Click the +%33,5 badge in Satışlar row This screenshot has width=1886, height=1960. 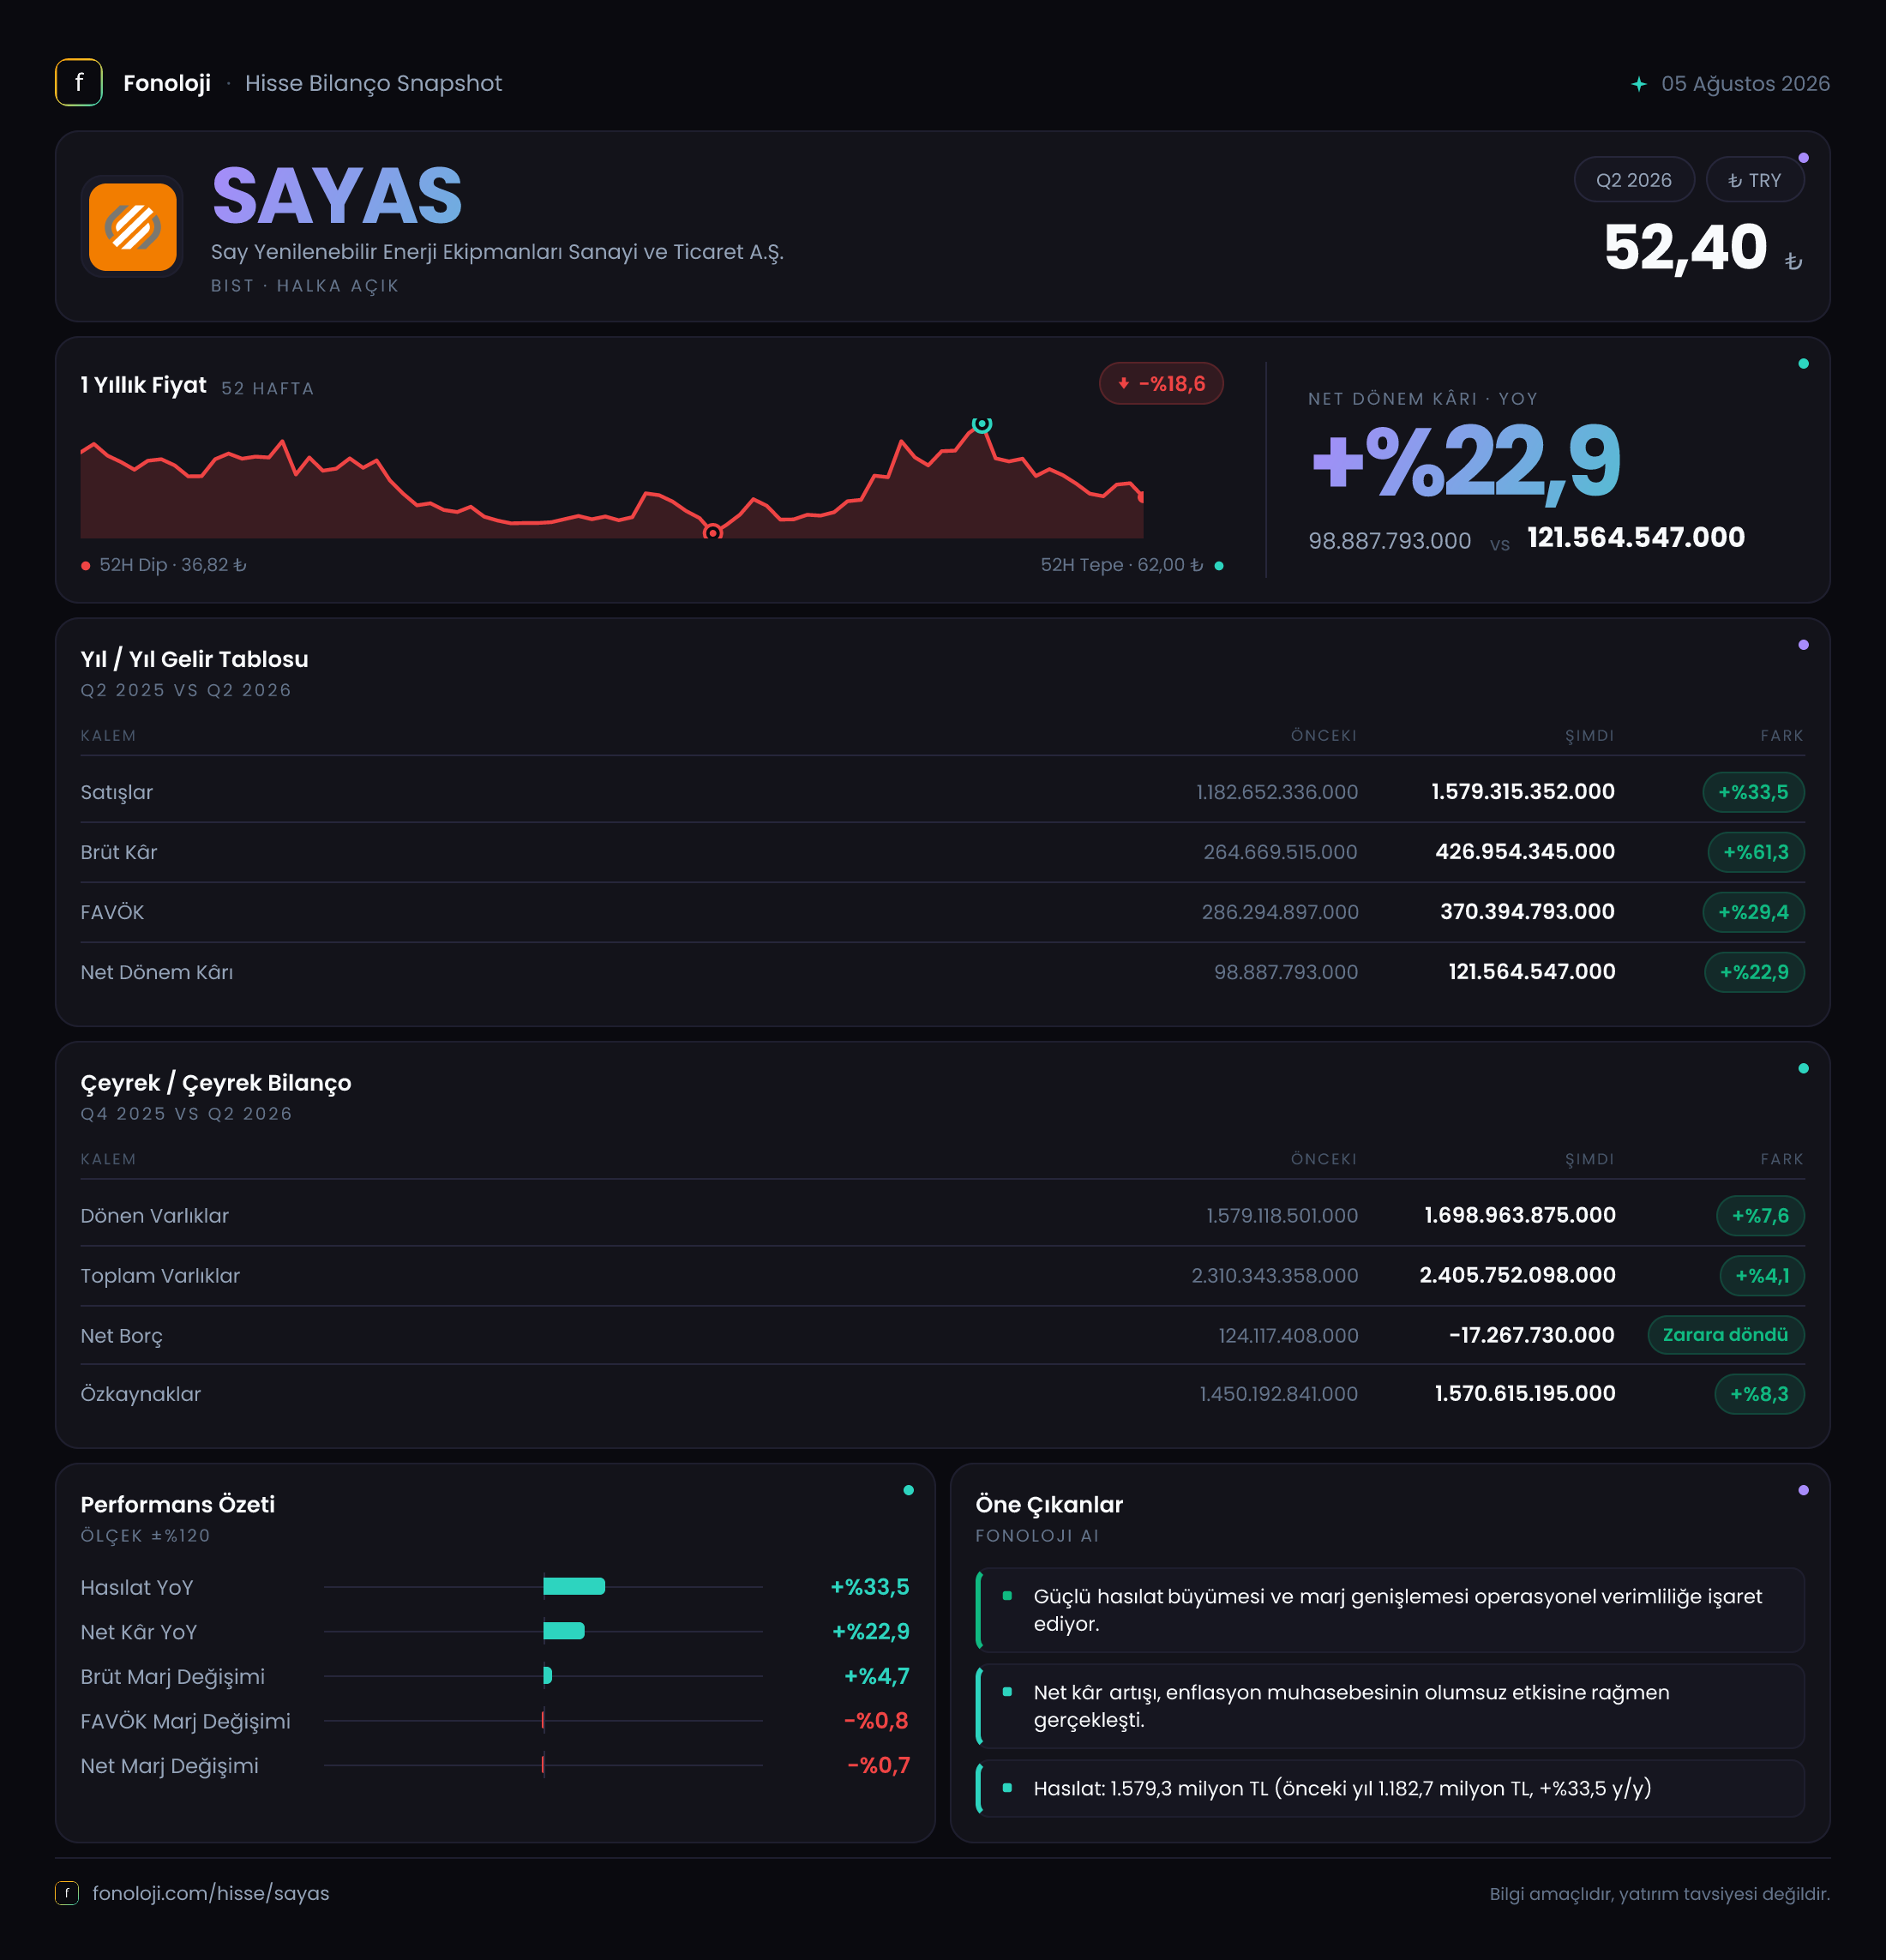click(1752, 792)
